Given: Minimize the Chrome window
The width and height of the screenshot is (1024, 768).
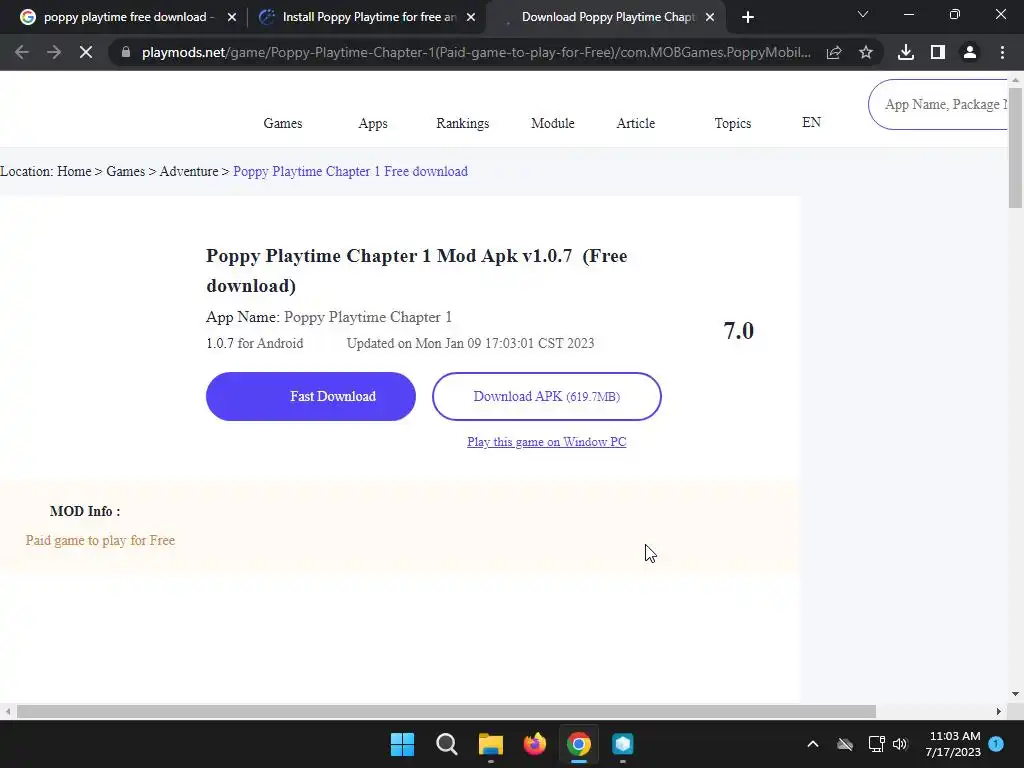Looking at the screenshot, I should [908, 14].
